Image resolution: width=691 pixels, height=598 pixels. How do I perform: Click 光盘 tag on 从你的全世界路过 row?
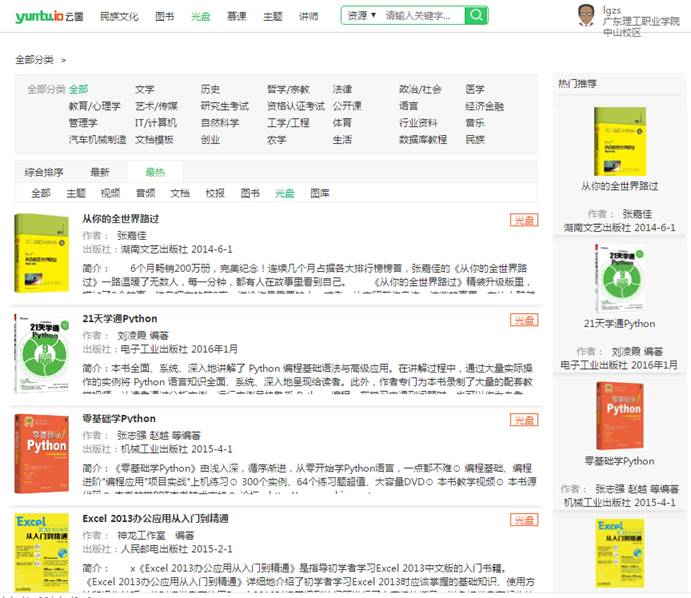[x=524, y=220]
